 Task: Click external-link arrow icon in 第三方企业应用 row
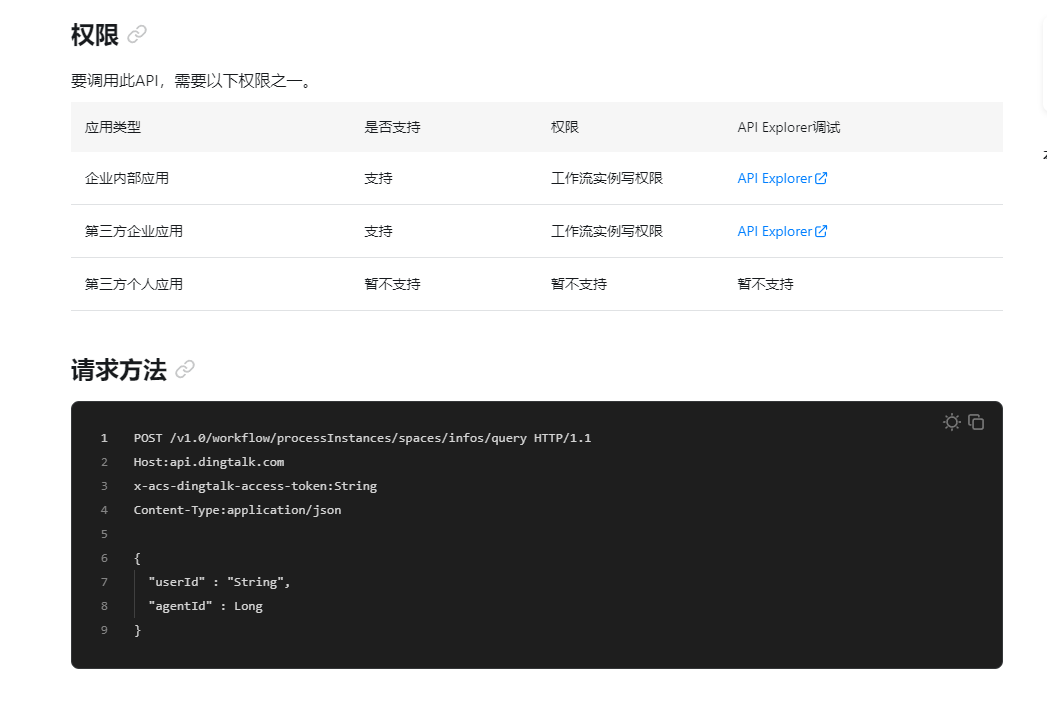click(x=821, y=231)
